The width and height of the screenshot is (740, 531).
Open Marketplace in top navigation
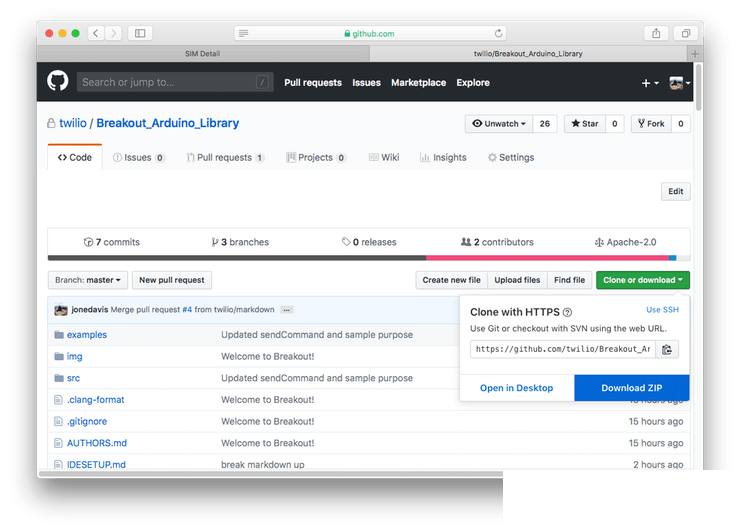[419, 83]
